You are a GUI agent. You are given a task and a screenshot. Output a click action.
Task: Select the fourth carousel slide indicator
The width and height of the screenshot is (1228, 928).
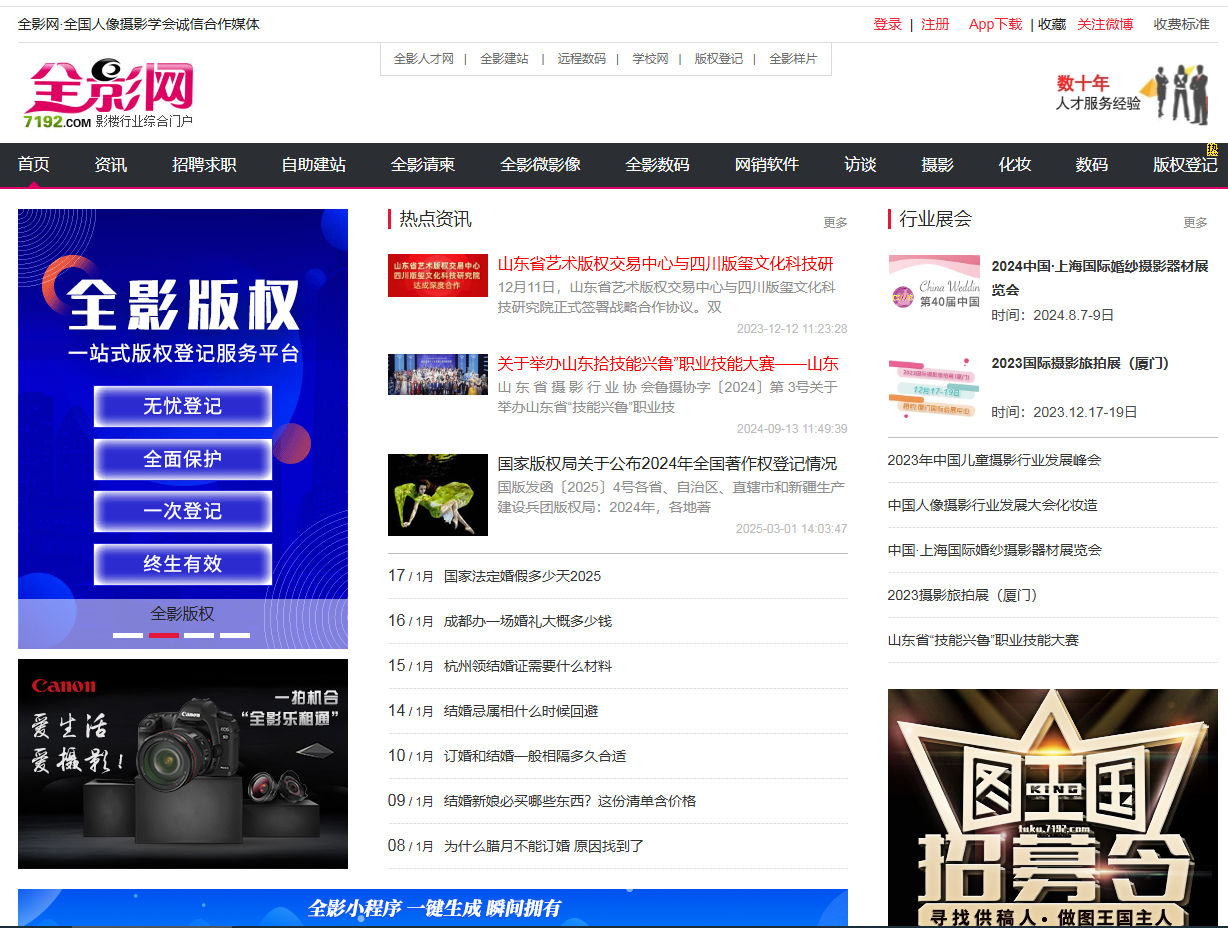coord(235,635)
